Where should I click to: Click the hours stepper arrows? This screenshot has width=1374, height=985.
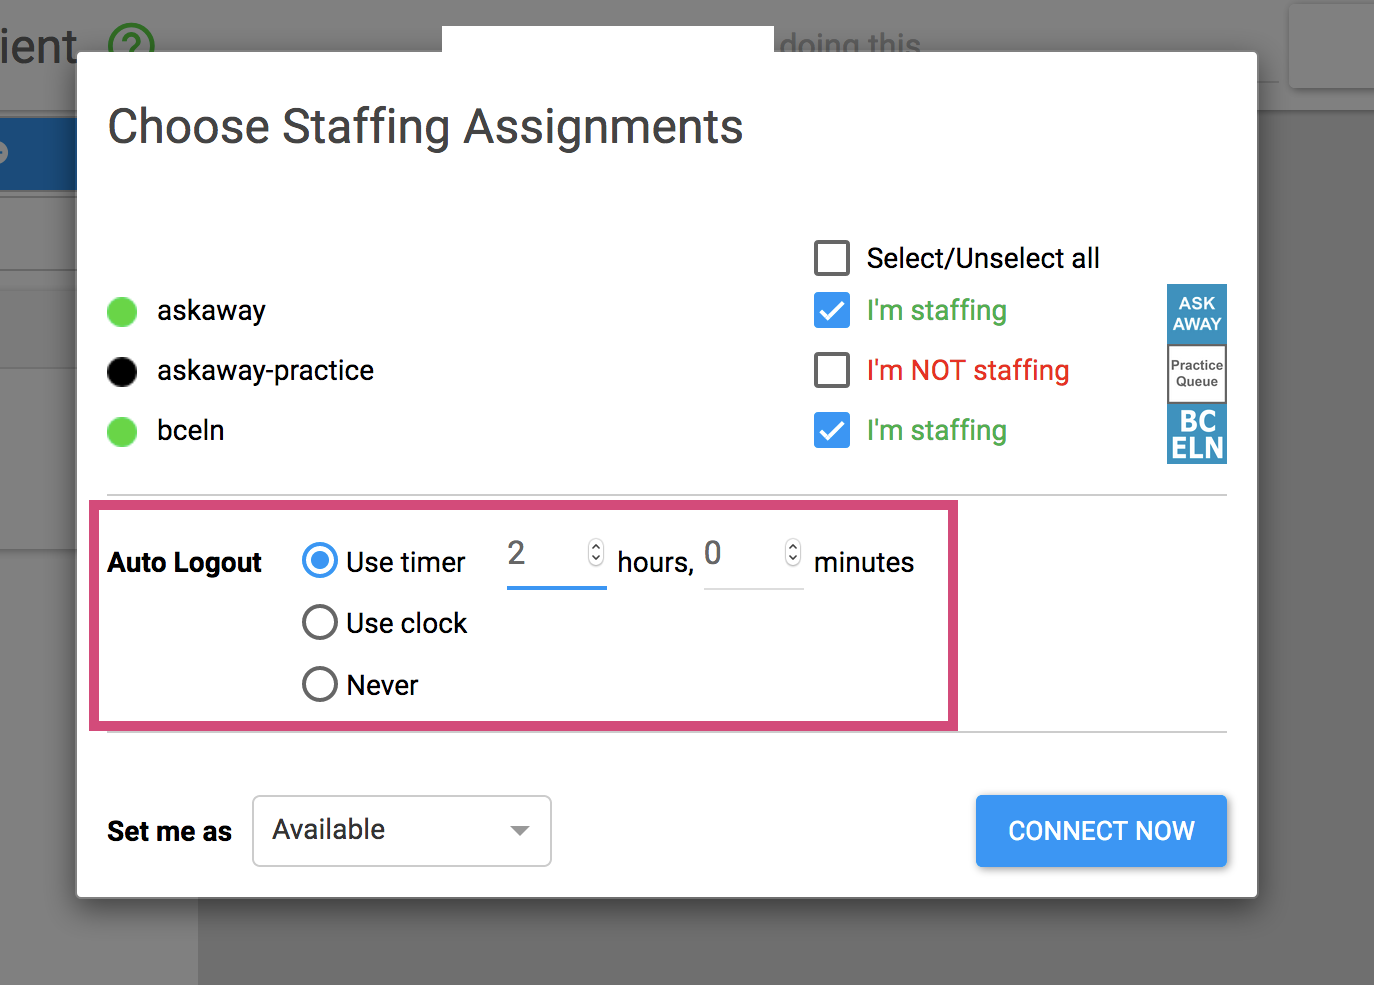tap(596, 553)
